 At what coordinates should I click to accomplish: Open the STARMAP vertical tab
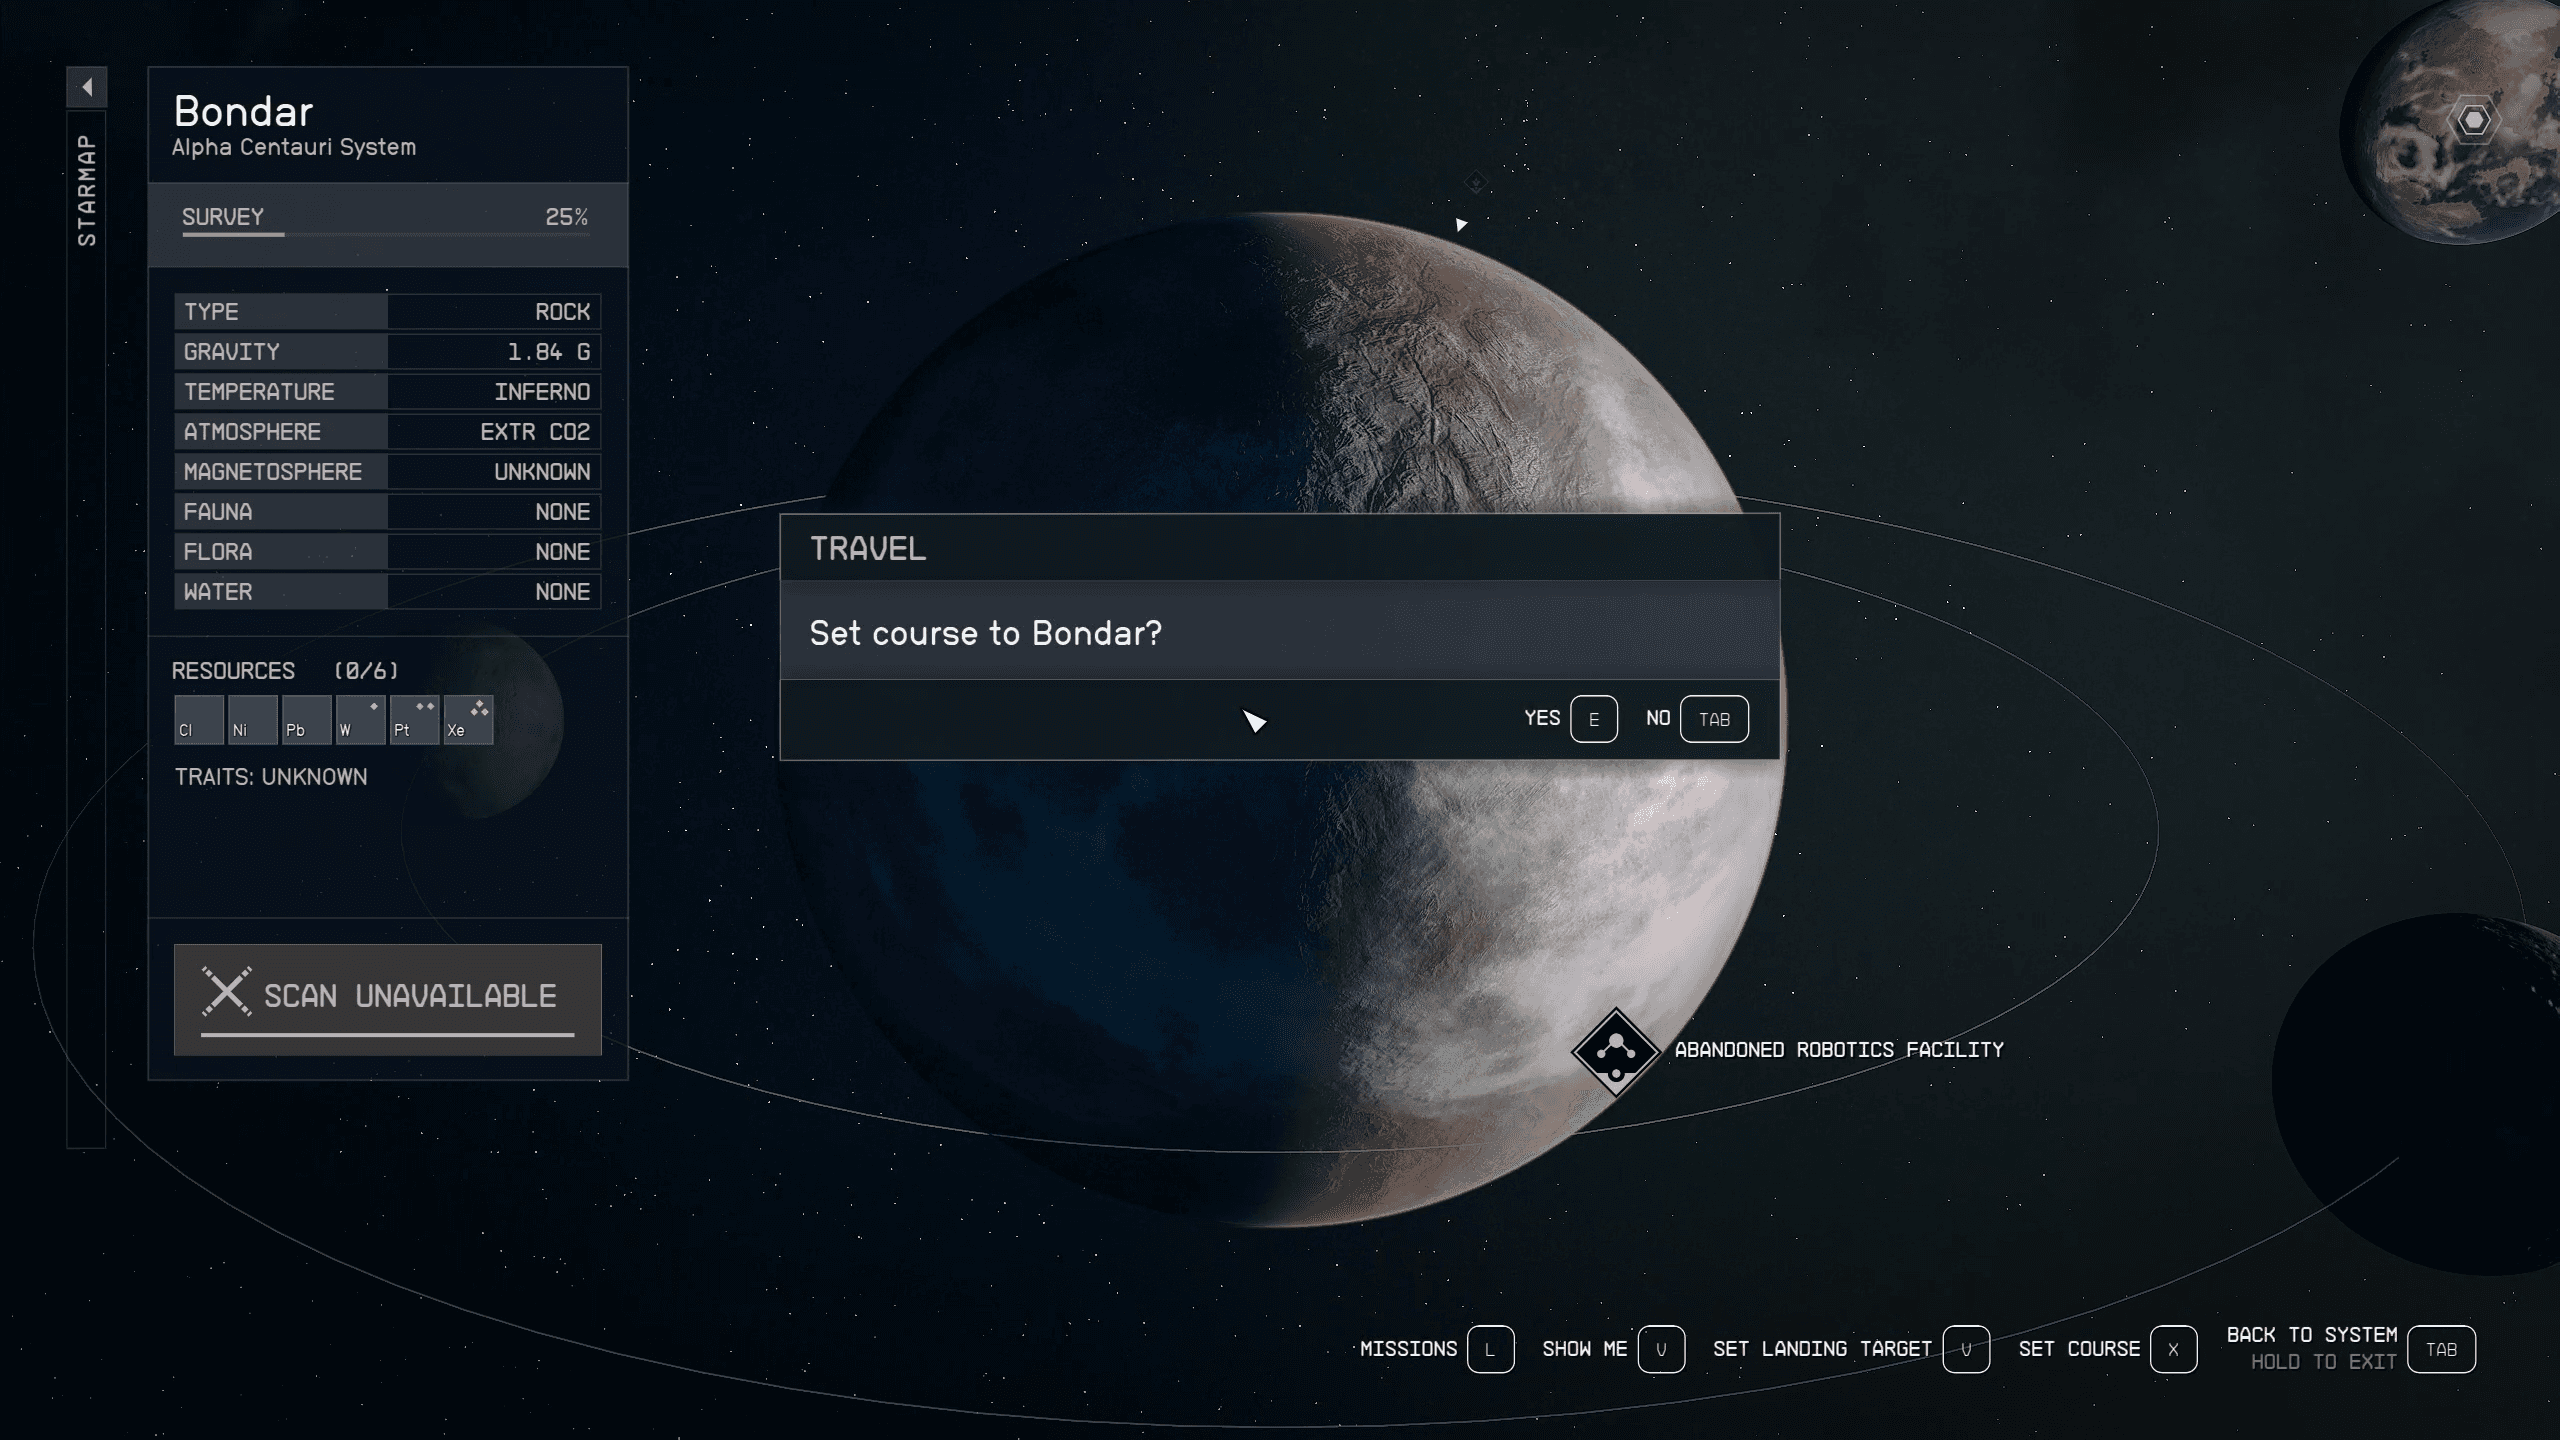click(x=87, y=190)
